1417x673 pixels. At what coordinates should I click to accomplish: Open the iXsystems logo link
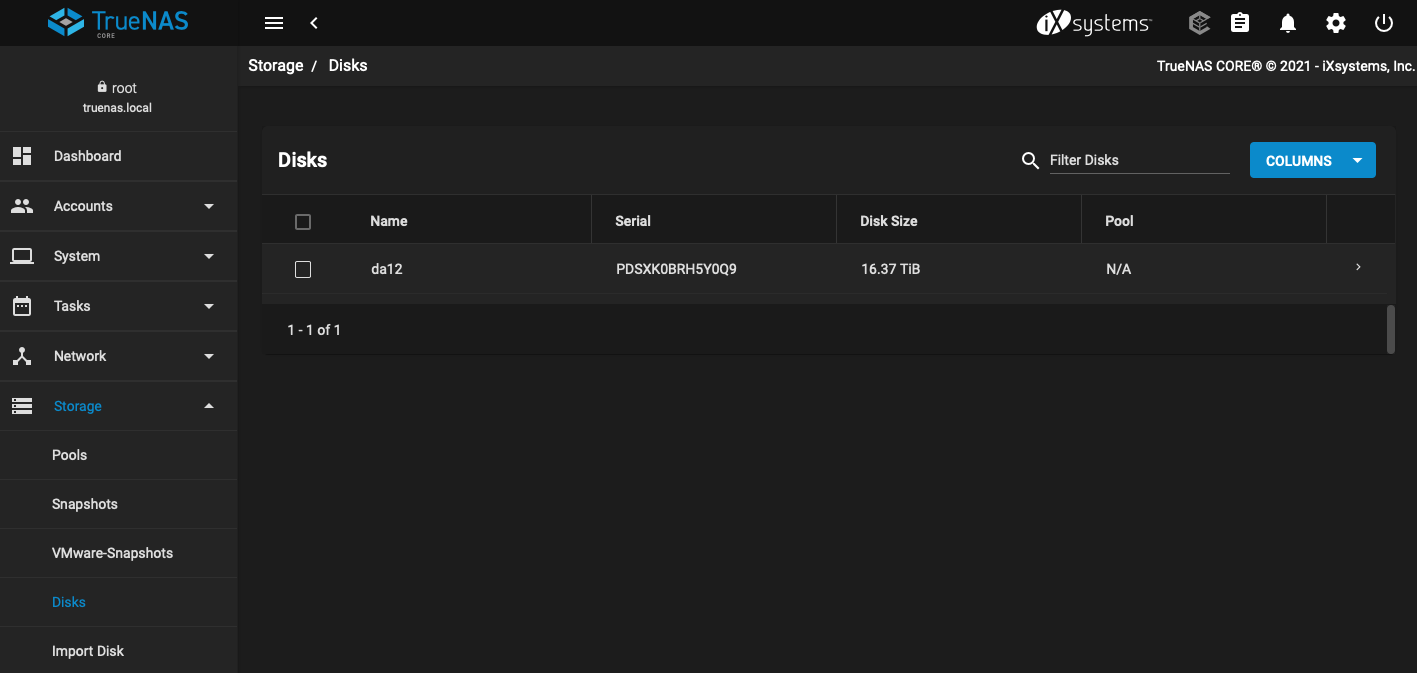pyautogui.click(x=1094, y=23)
